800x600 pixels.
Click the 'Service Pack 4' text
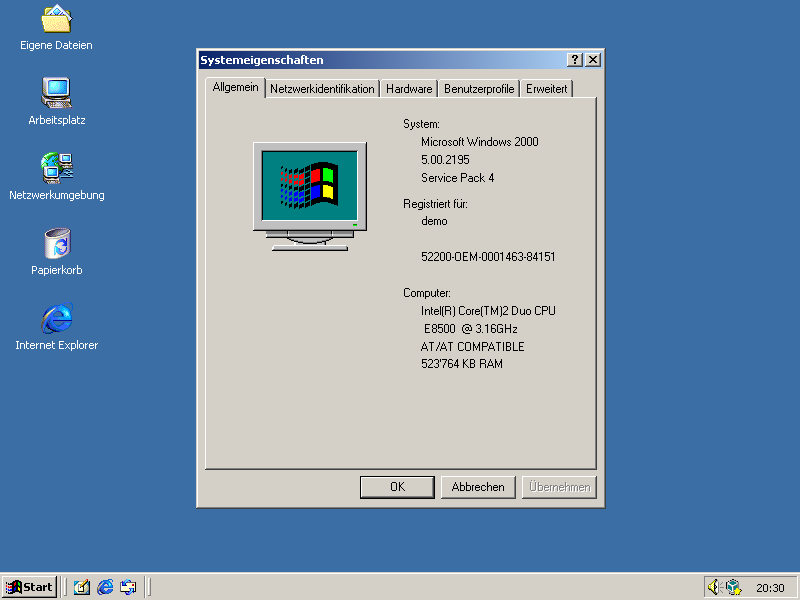(458, 178)
